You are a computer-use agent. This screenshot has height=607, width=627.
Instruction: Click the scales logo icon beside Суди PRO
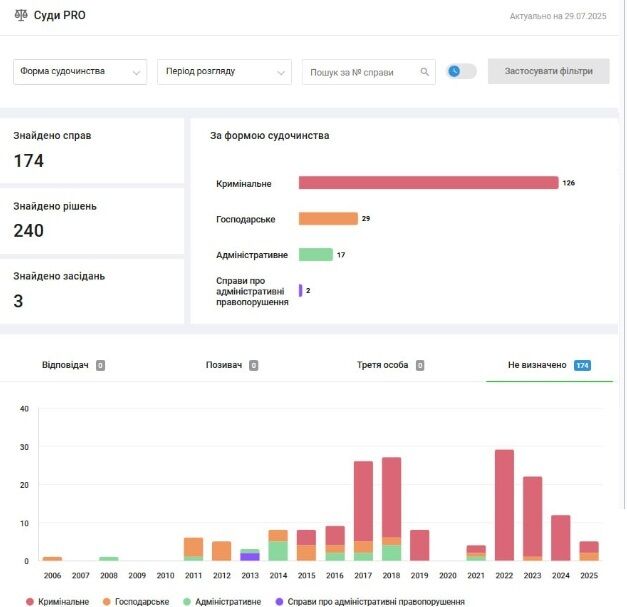click(x=21, y=16)
